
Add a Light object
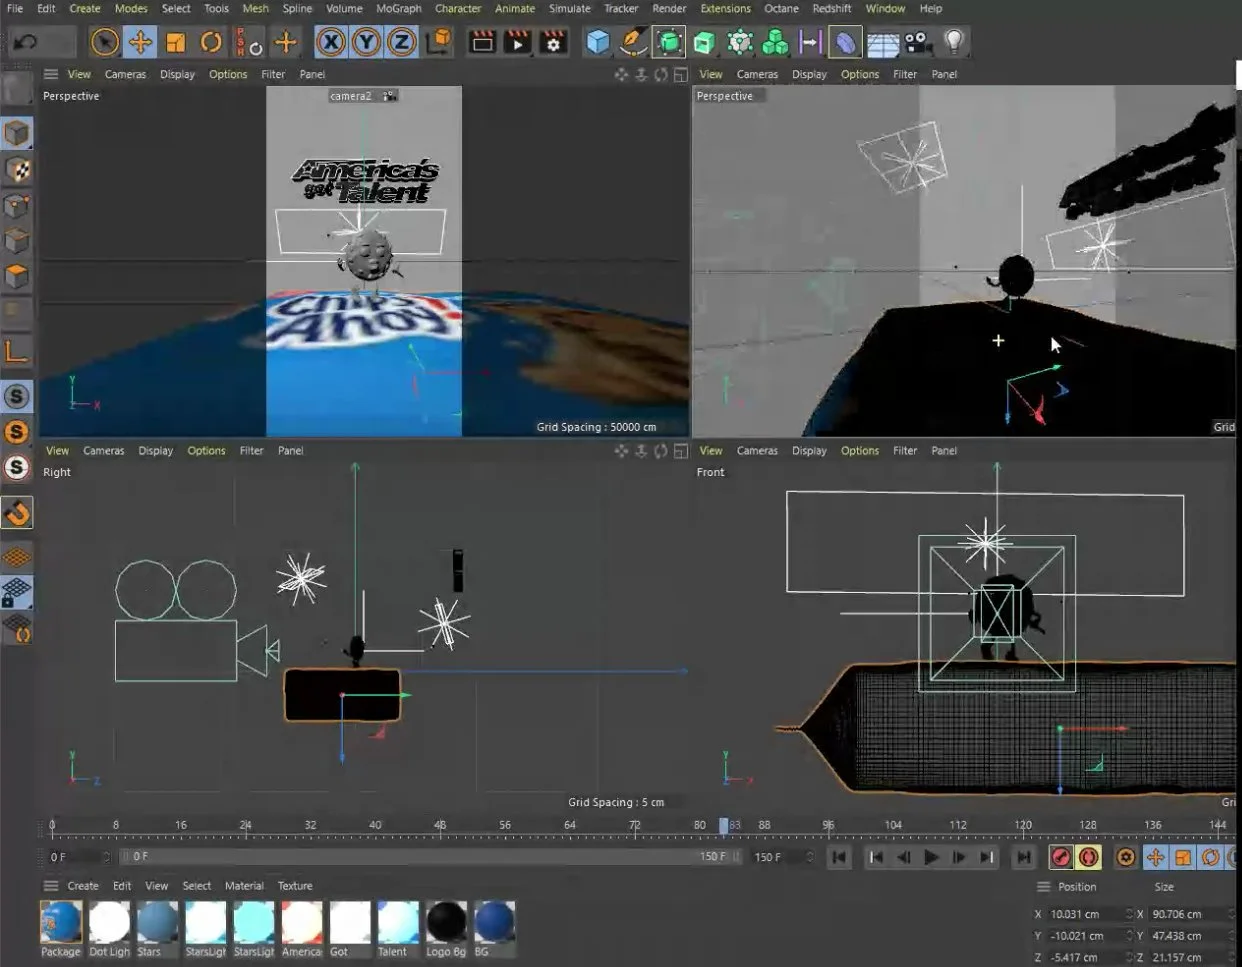(x=954, y=42)
